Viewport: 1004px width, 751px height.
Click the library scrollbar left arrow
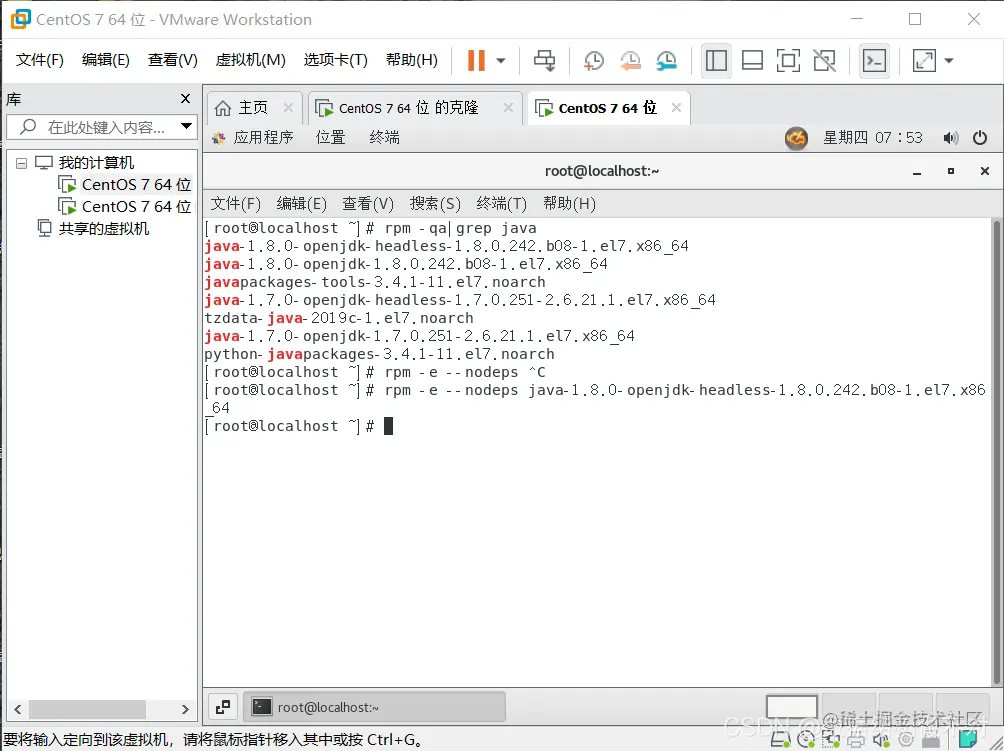point(18,709)
